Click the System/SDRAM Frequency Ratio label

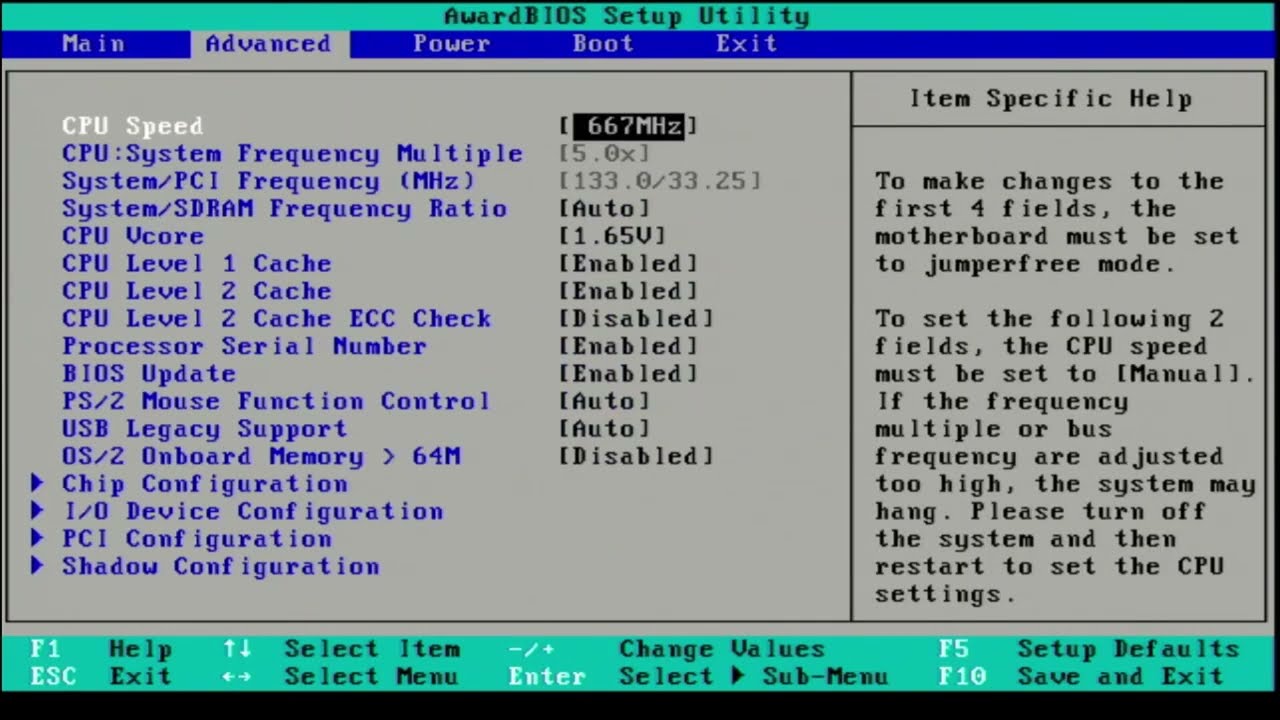pos(285,209)
